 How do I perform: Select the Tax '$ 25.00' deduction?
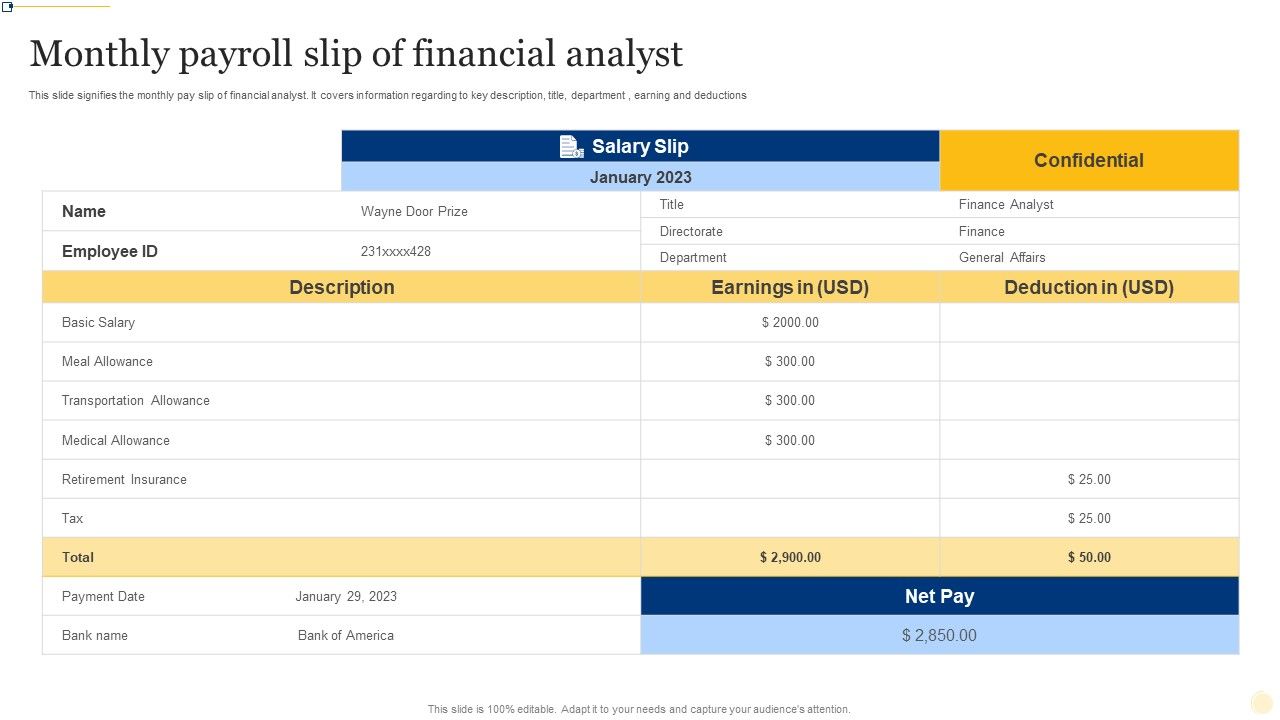tap(1089, 518)
